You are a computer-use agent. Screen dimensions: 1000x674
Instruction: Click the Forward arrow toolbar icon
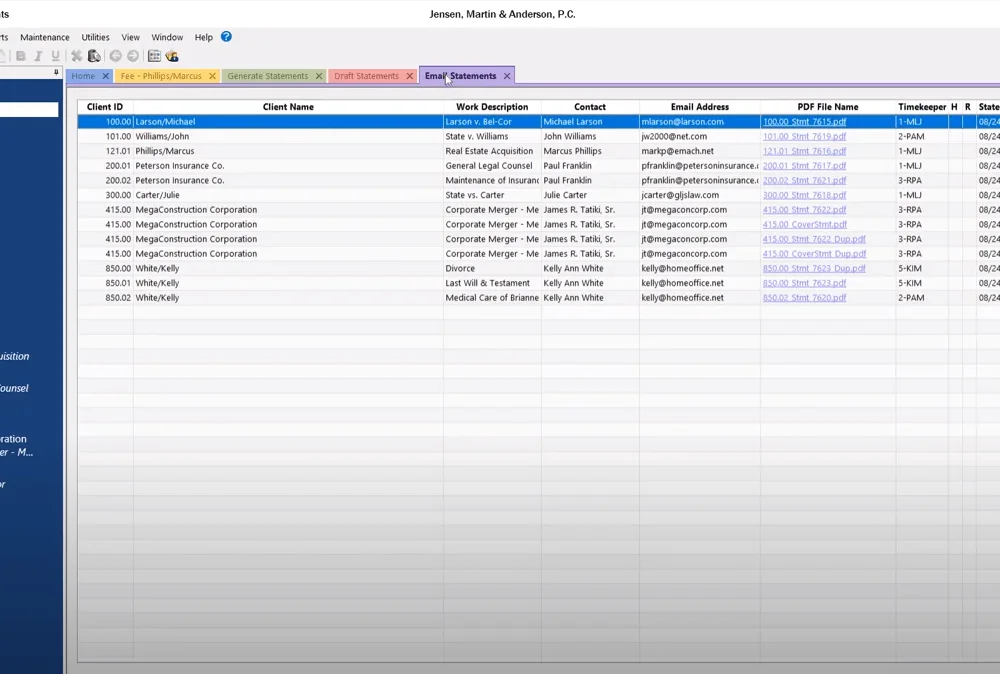133,56
